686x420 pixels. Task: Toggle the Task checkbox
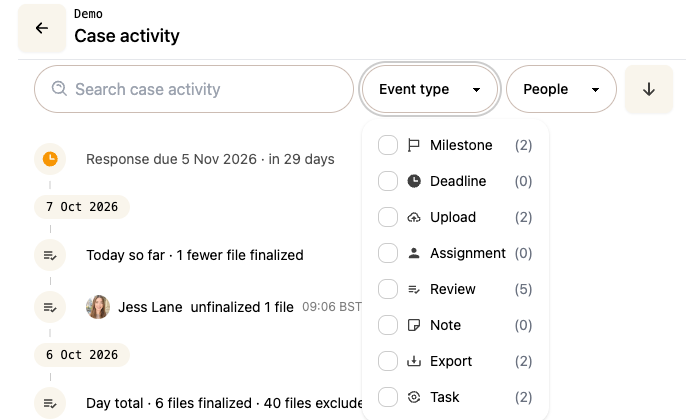coord(388,397)
